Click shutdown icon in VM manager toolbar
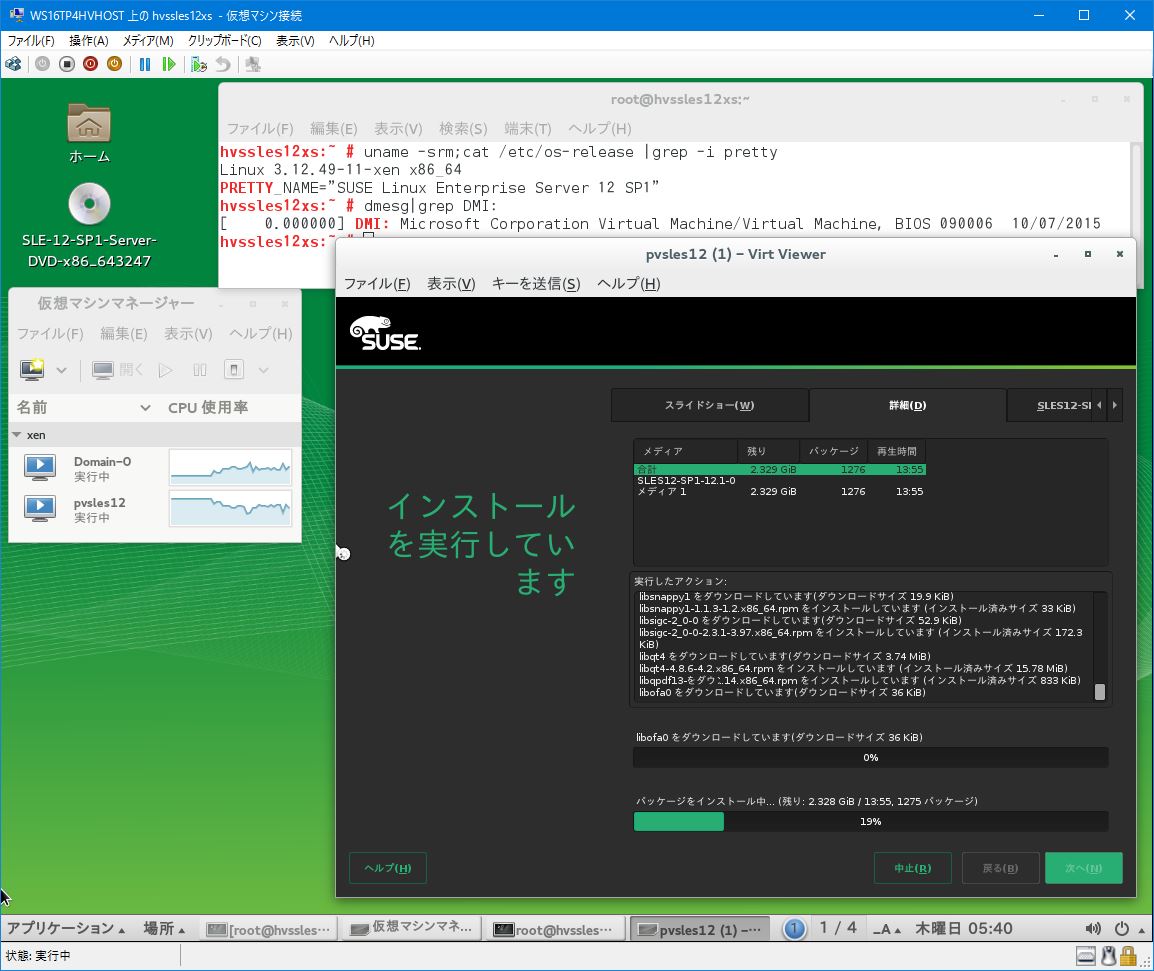The image size is (1154, 971). [x=233, y=370]
